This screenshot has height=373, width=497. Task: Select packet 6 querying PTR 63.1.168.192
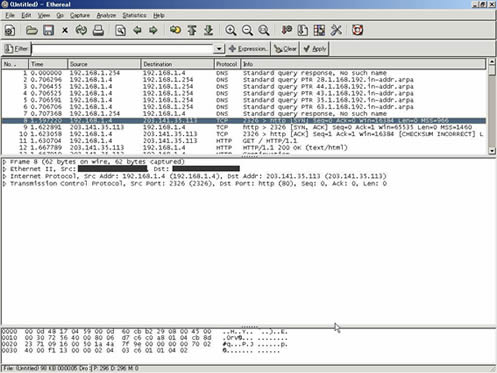pos(244,107)
